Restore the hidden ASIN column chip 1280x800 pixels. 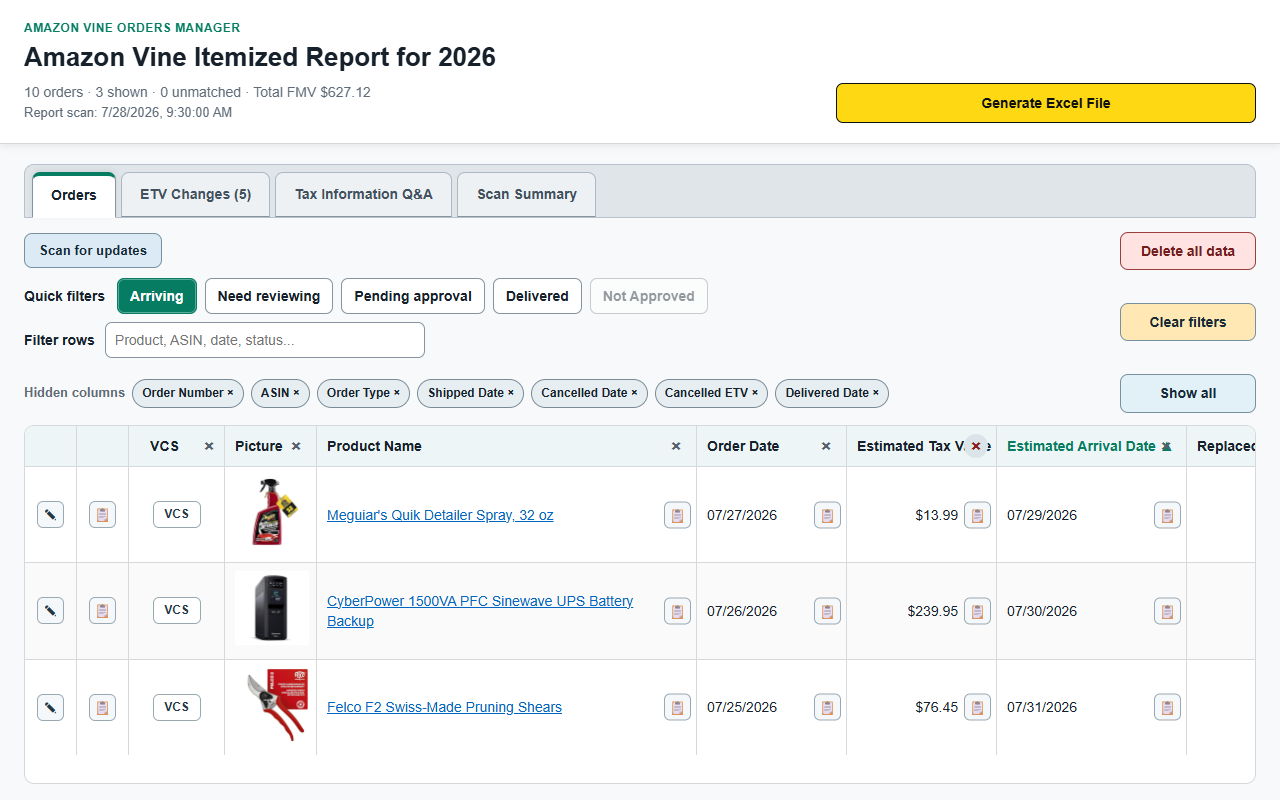(280, 393)
